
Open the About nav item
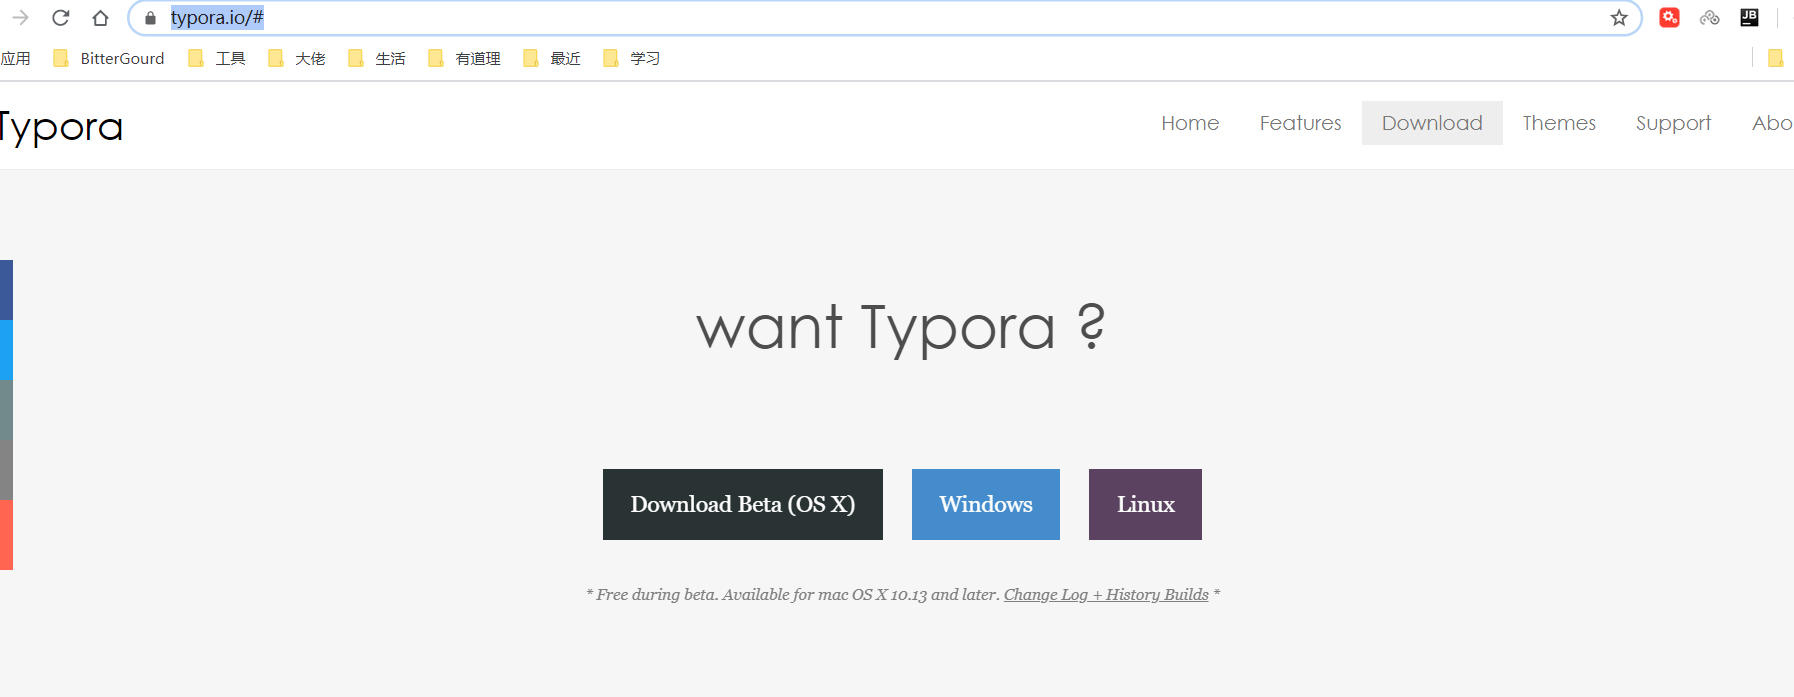pyautogui.click(x=1771, y=123)
